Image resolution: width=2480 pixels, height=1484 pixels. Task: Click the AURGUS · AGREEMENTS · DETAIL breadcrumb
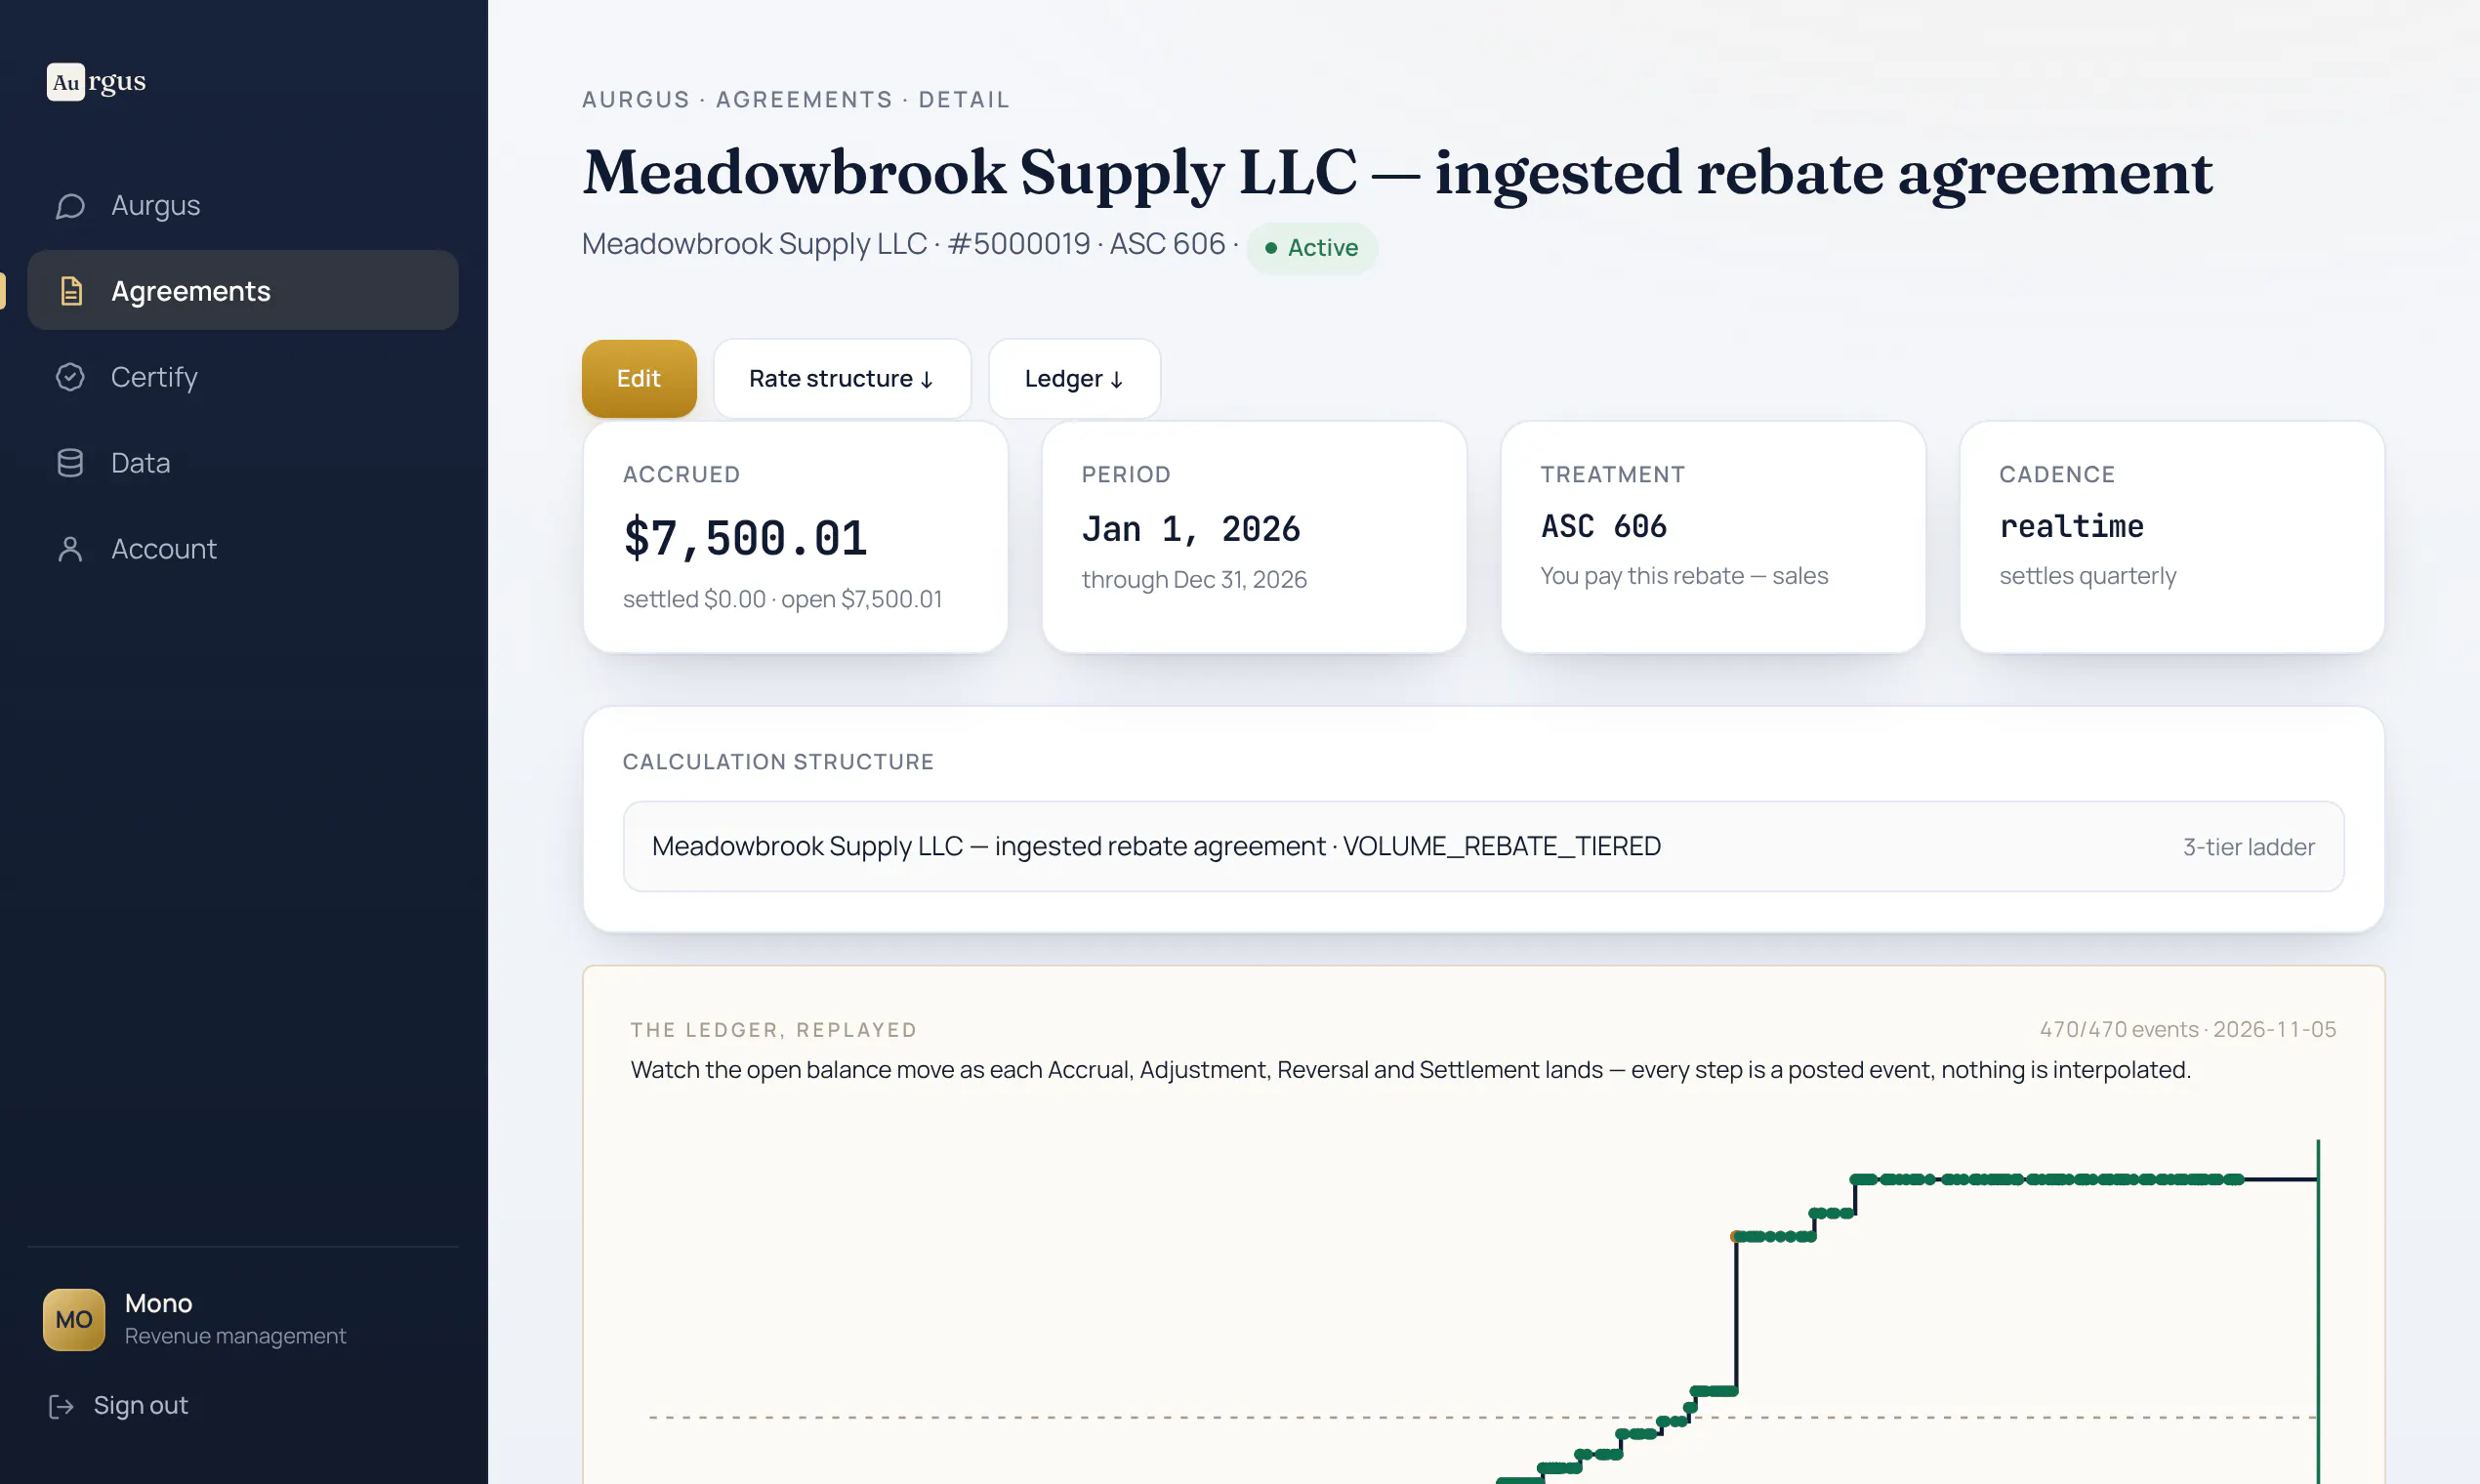pyautogui.click(x=795, y=99)
